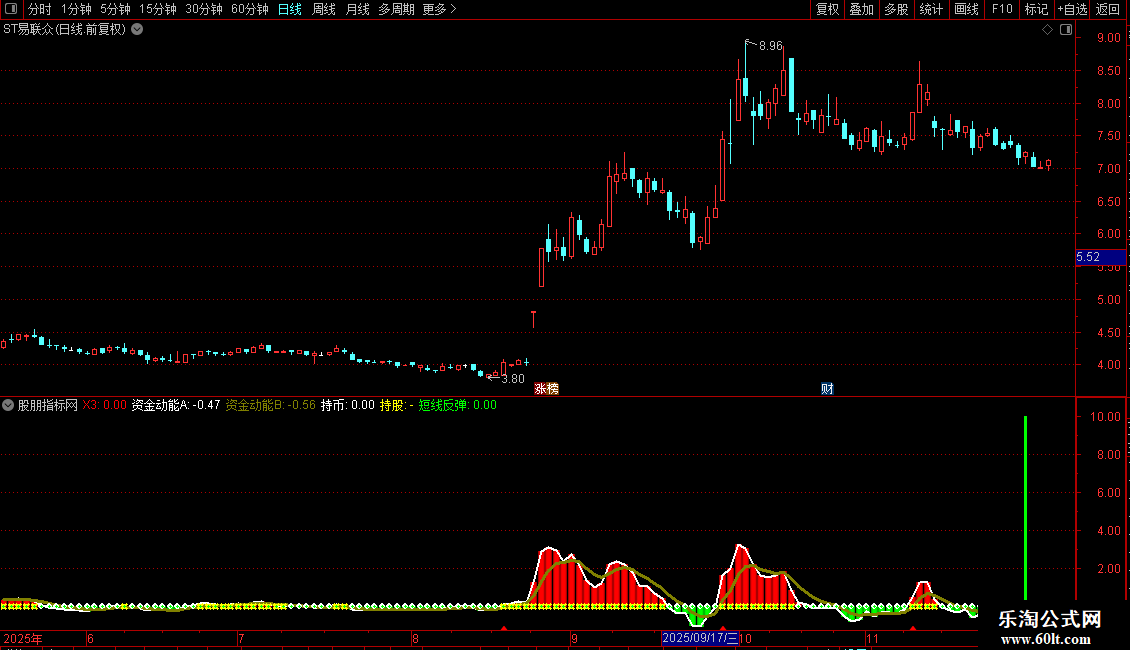Click the 持股: - value
The width and height of the screenshot is (1130, 650).
coord(396,405)
